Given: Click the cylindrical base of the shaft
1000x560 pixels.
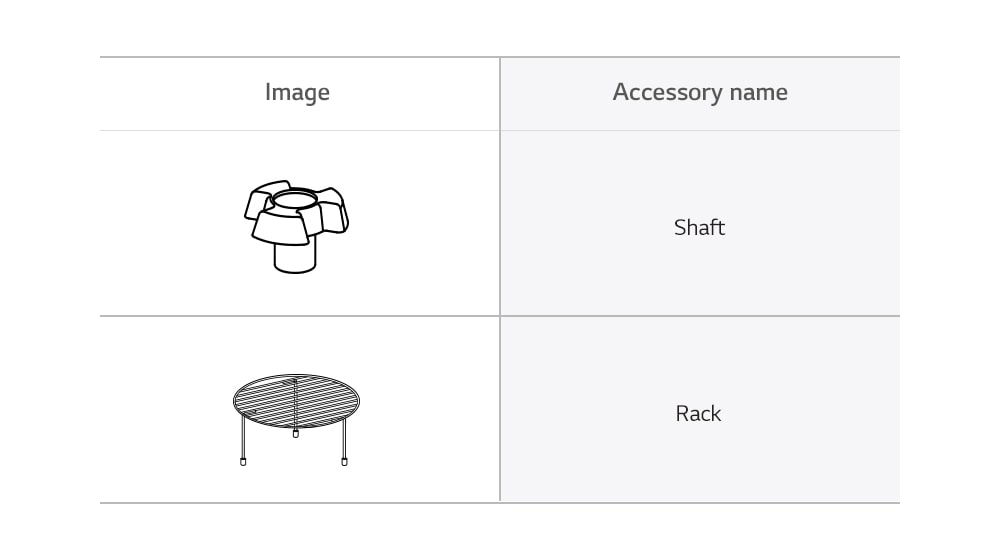Looking at the screenshot, I should [x=295, y=257].
